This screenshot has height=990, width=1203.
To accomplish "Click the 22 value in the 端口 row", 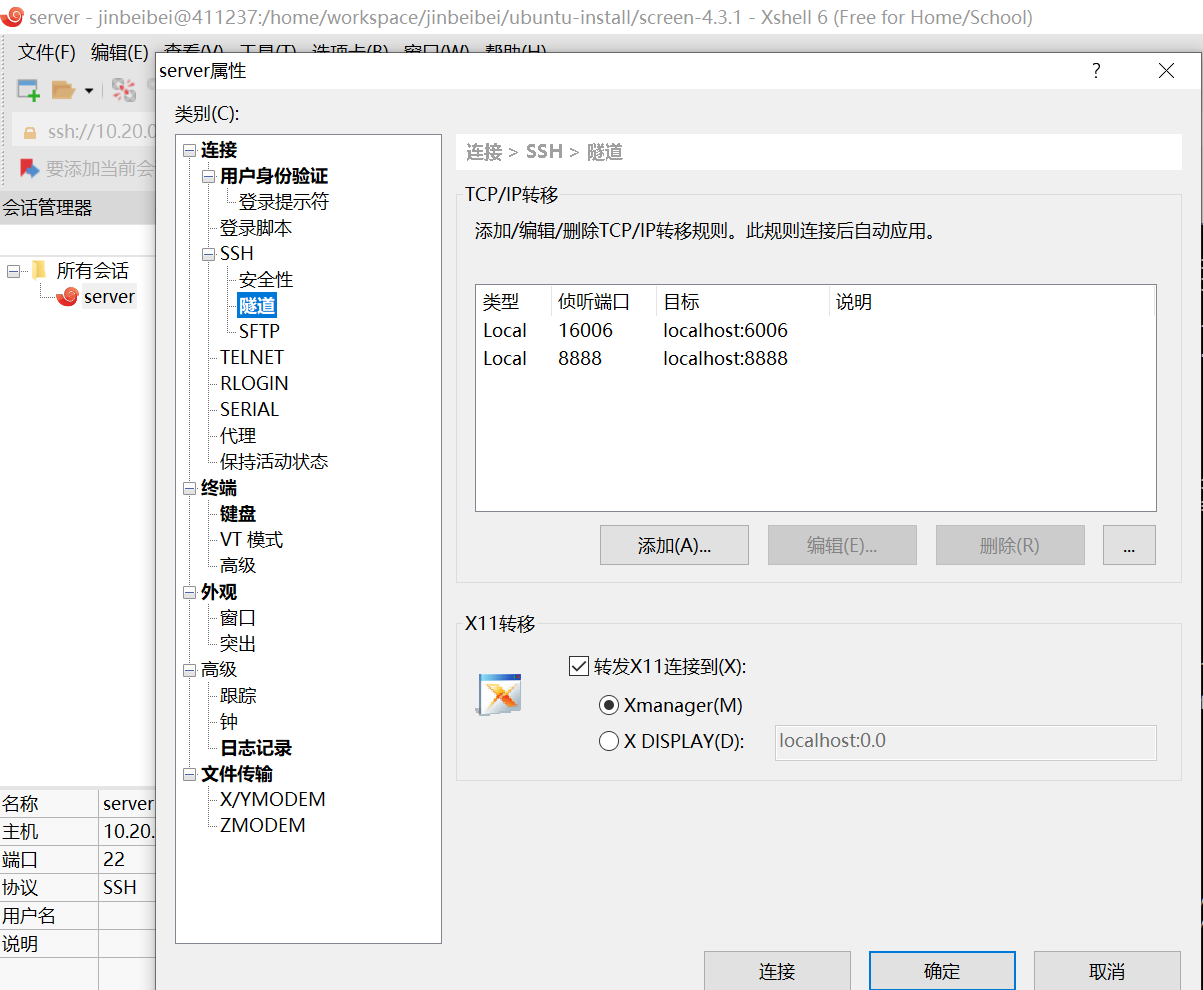I will 113,859.
